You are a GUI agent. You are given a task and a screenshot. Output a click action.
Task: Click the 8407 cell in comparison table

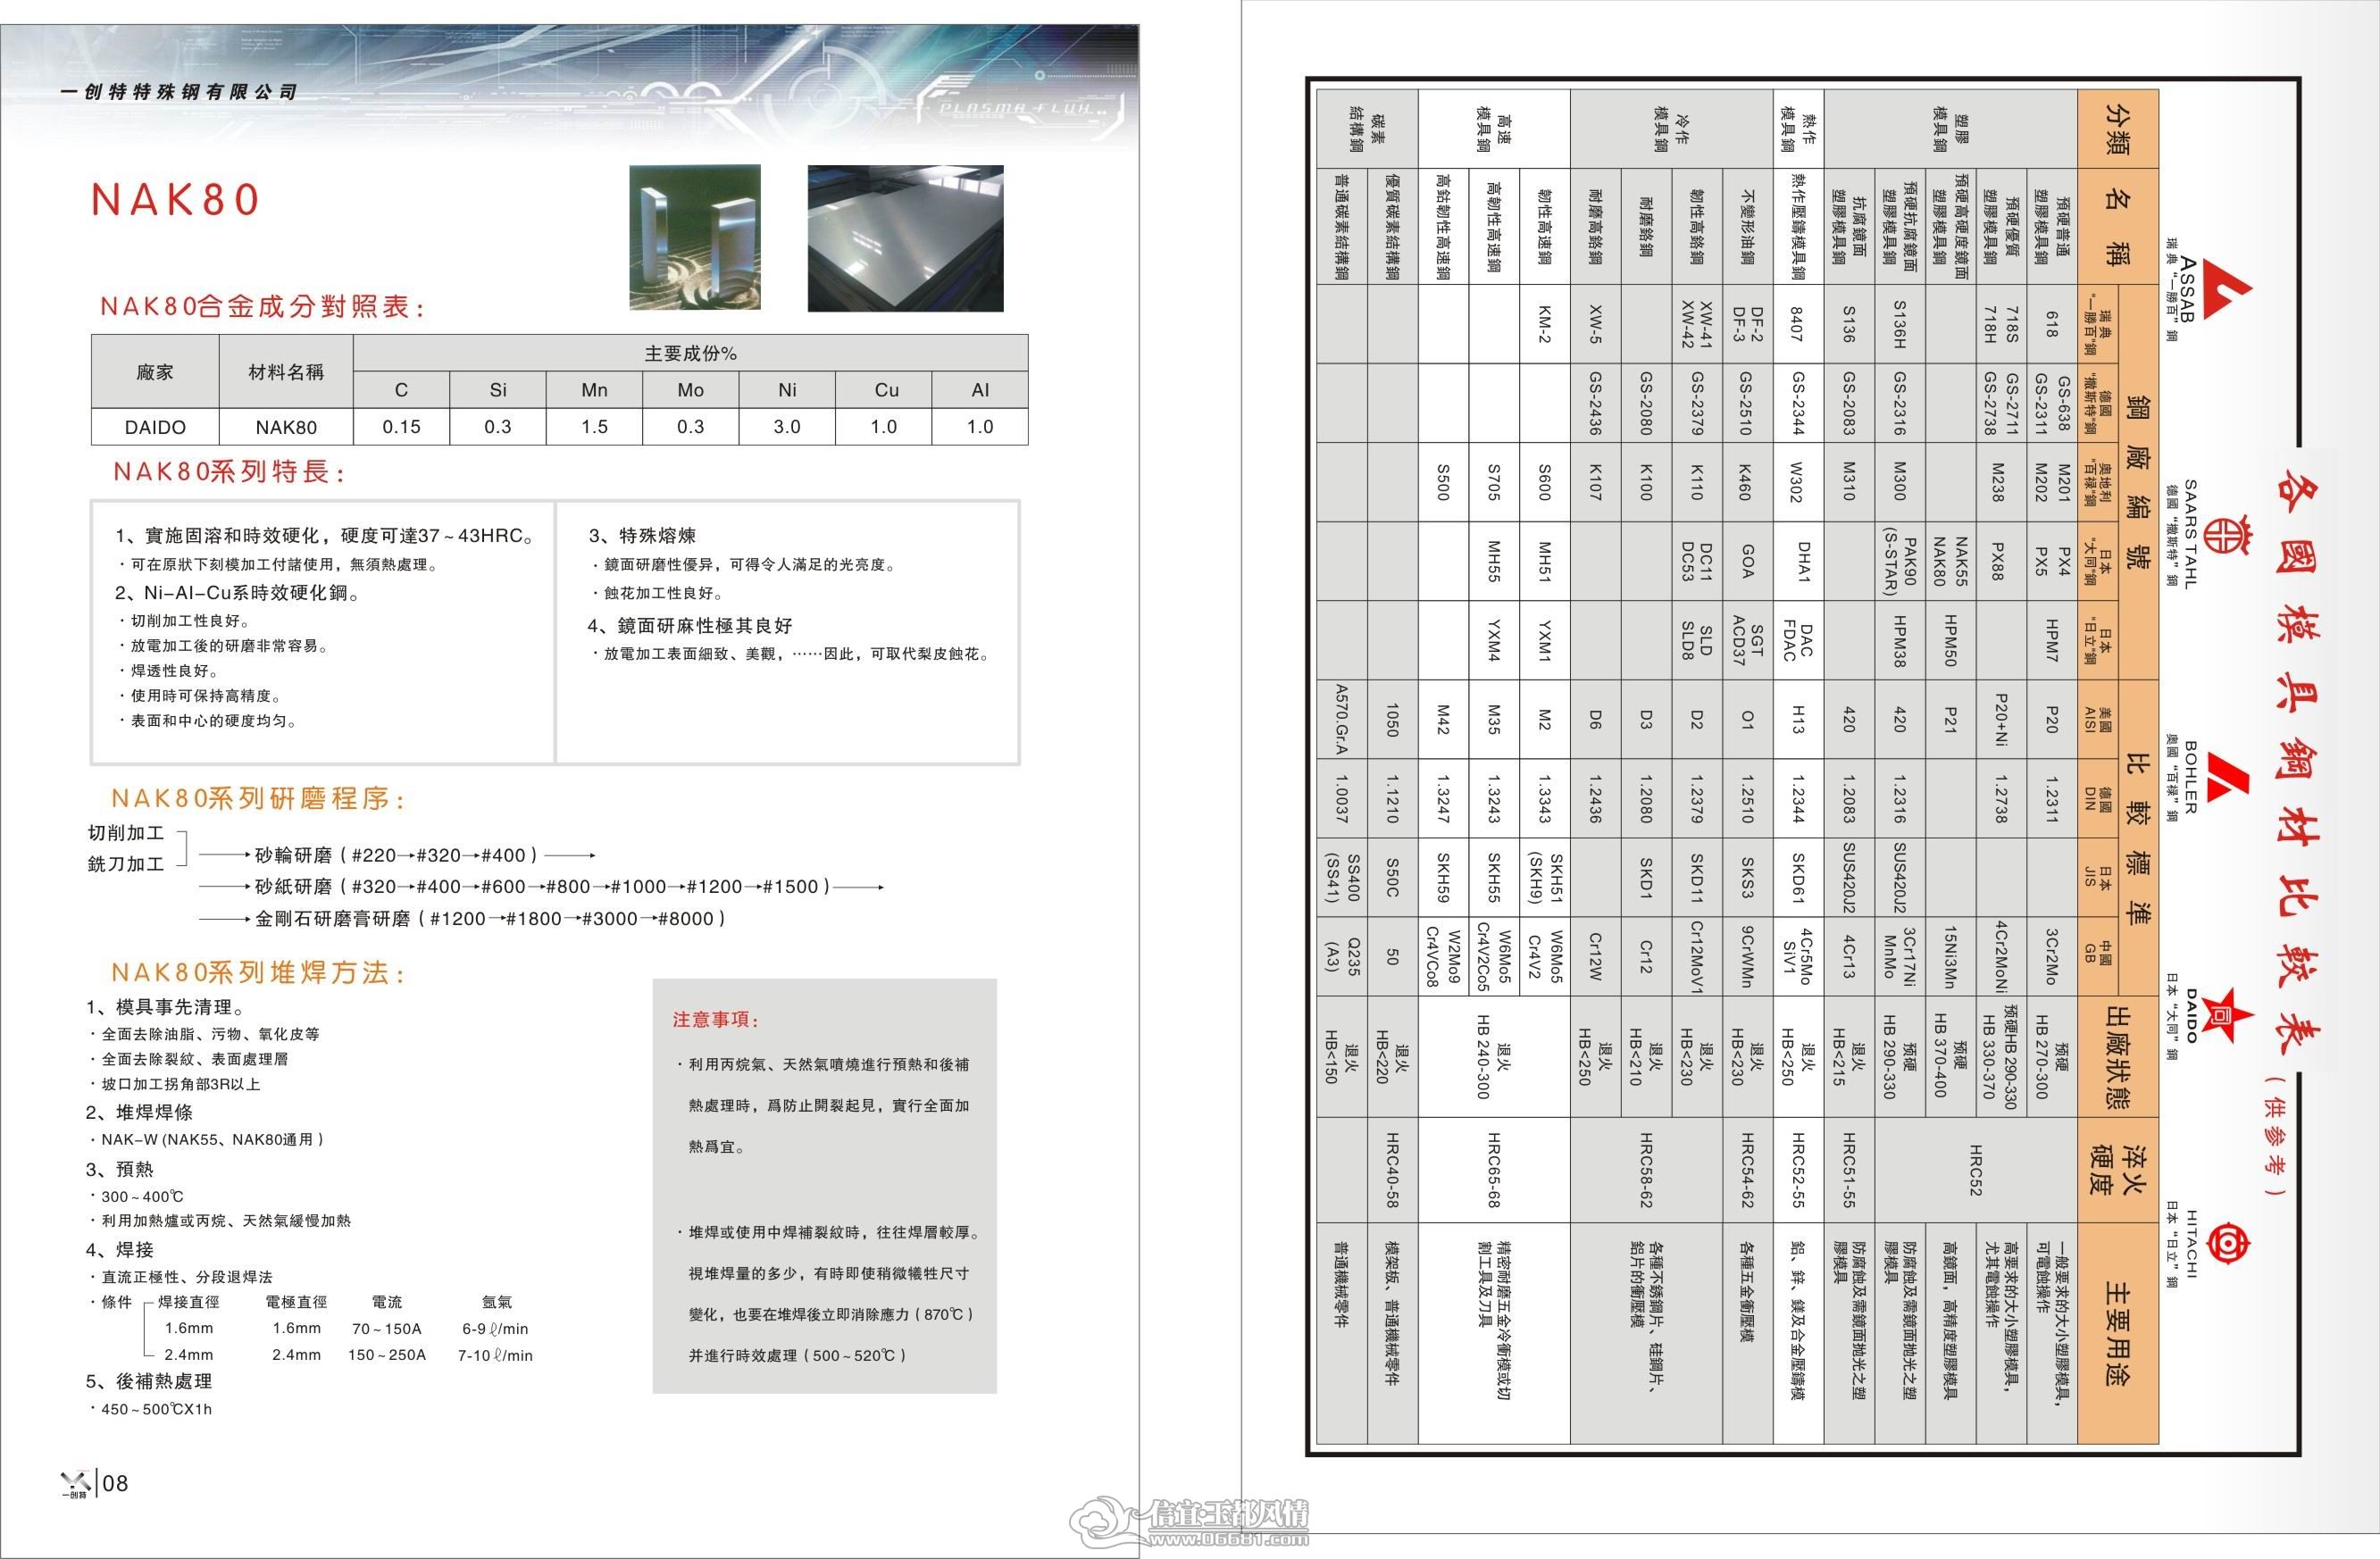click(x=1797, y=324)
